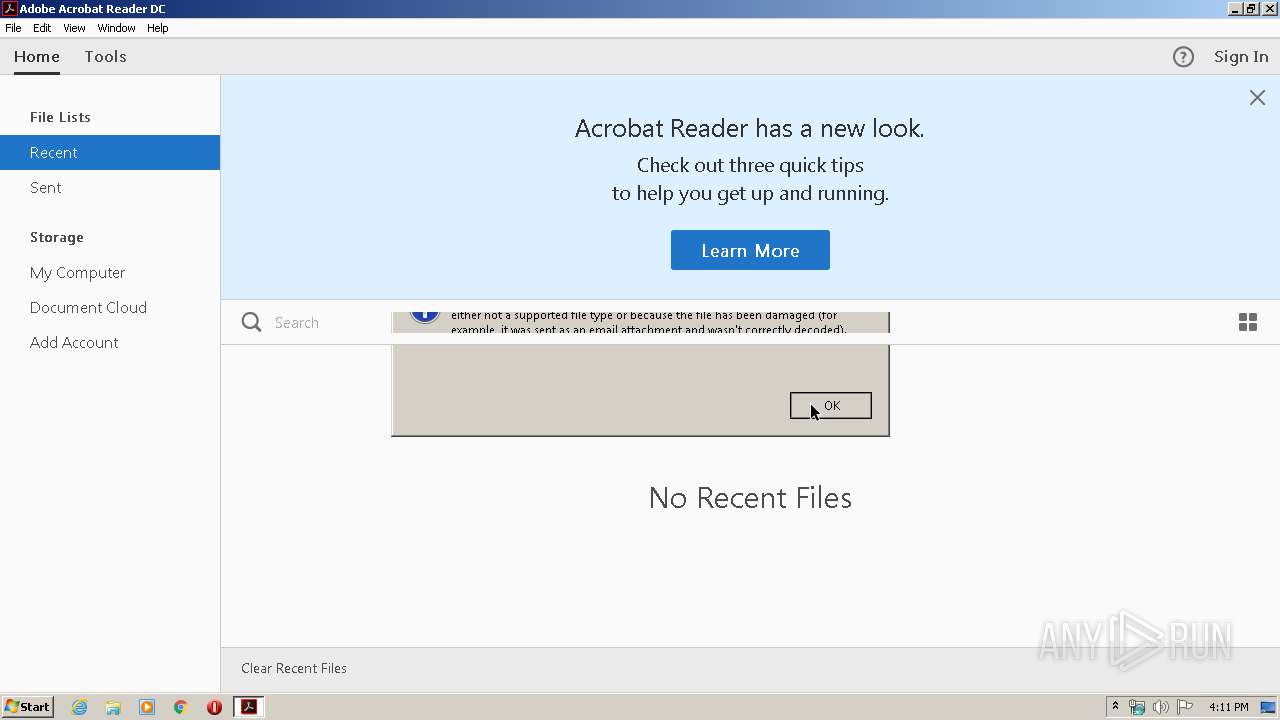Confirm the error dialog with OK
This screenshot has height=720, width=1280.
click(x=831, y=405)
